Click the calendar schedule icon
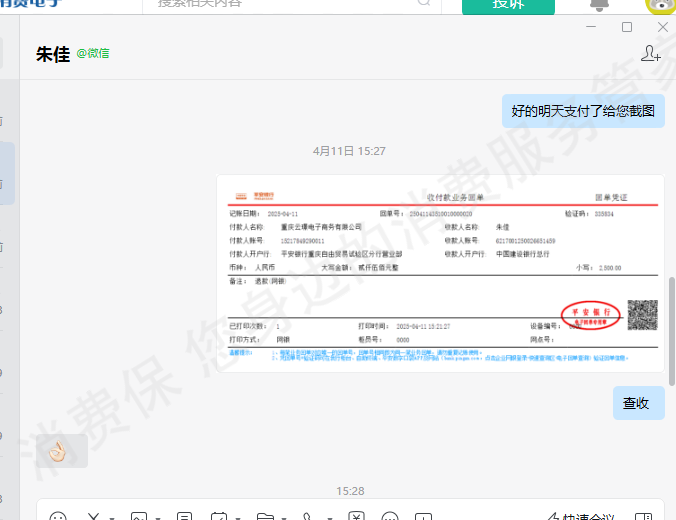The image size is (676, 520). [x=219, y=516]
